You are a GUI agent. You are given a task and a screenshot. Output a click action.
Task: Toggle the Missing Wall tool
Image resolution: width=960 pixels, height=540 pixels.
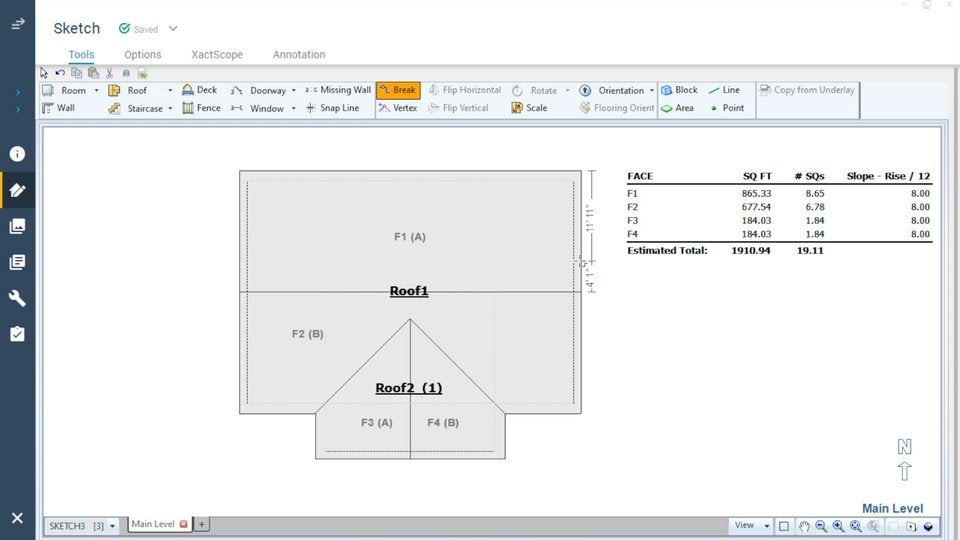coord(338,90)
